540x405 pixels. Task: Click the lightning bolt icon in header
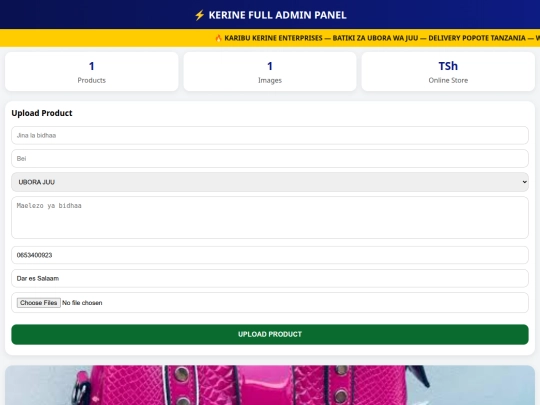(199, 15)
